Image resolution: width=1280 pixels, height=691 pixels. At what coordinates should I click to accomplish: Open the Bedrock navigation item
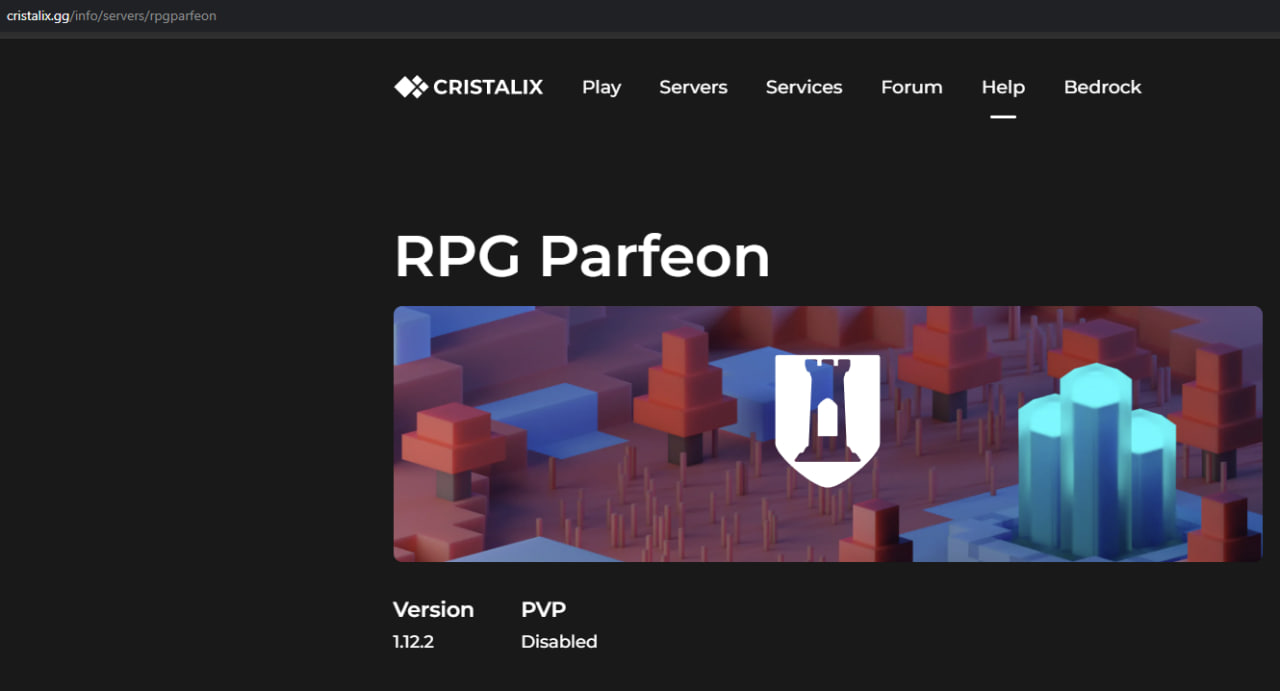point(1102,87)
